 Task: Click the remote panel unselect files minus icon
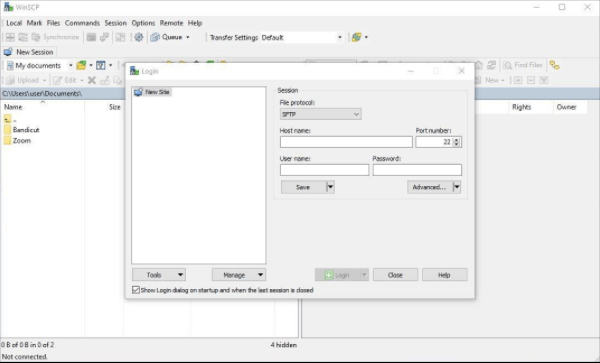(531, 80)
